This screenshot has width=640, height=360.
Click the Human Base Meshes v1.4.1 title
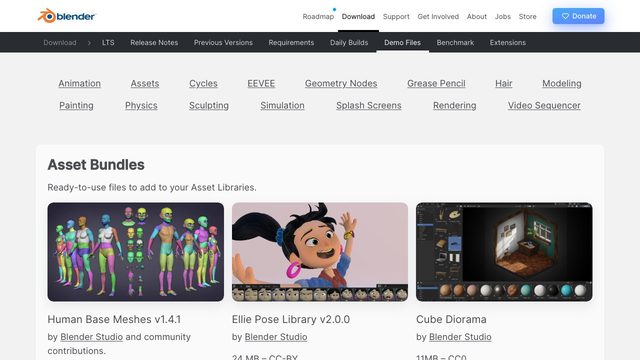(114, 319)
